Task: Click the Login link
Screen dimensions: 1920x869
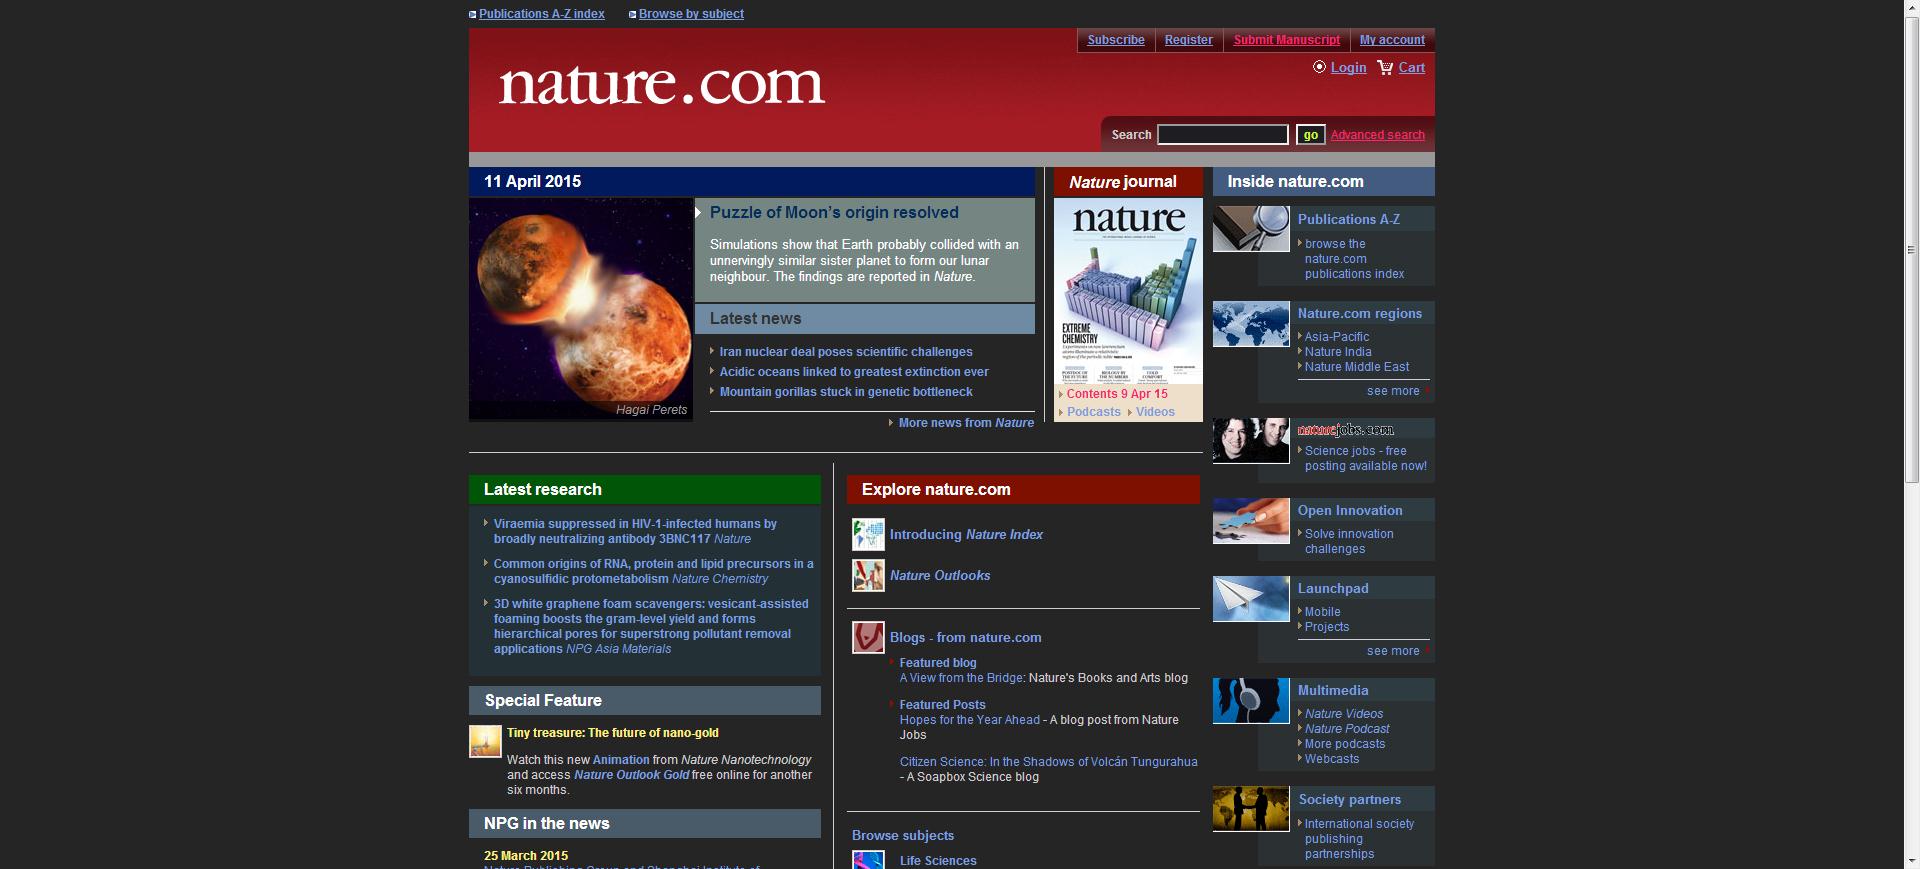Action: [1348, 68]
